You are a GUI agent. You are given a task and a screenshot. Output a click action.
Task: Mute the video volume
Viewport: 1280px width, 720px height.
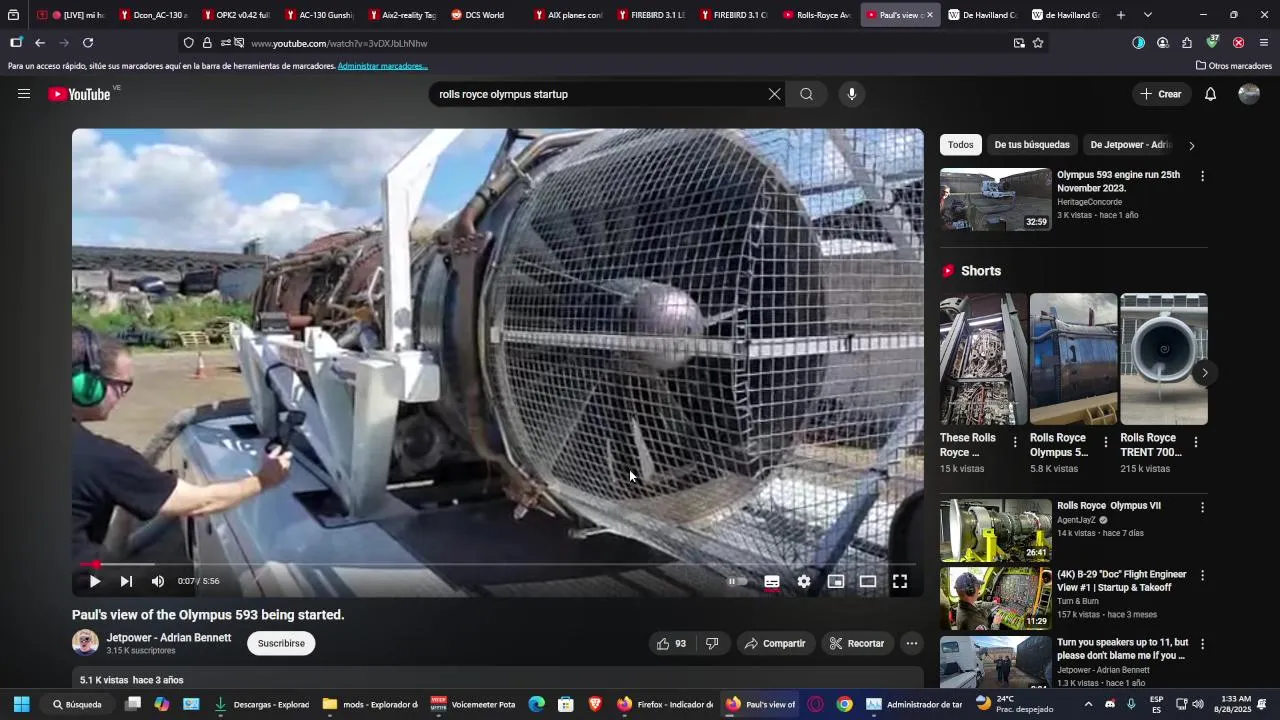[x=158, y=581]
